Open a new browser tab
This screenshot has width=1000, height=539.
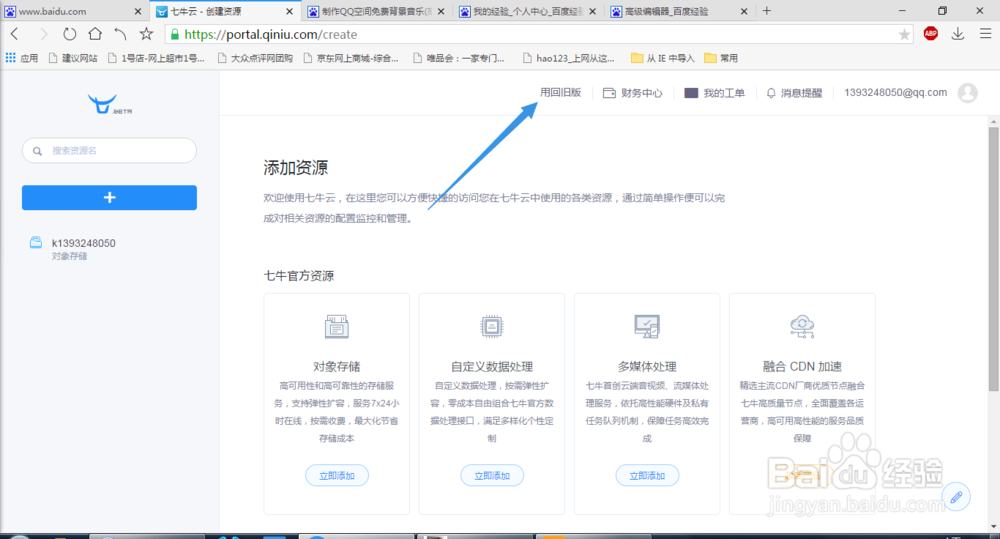click(x=767, y=11)
